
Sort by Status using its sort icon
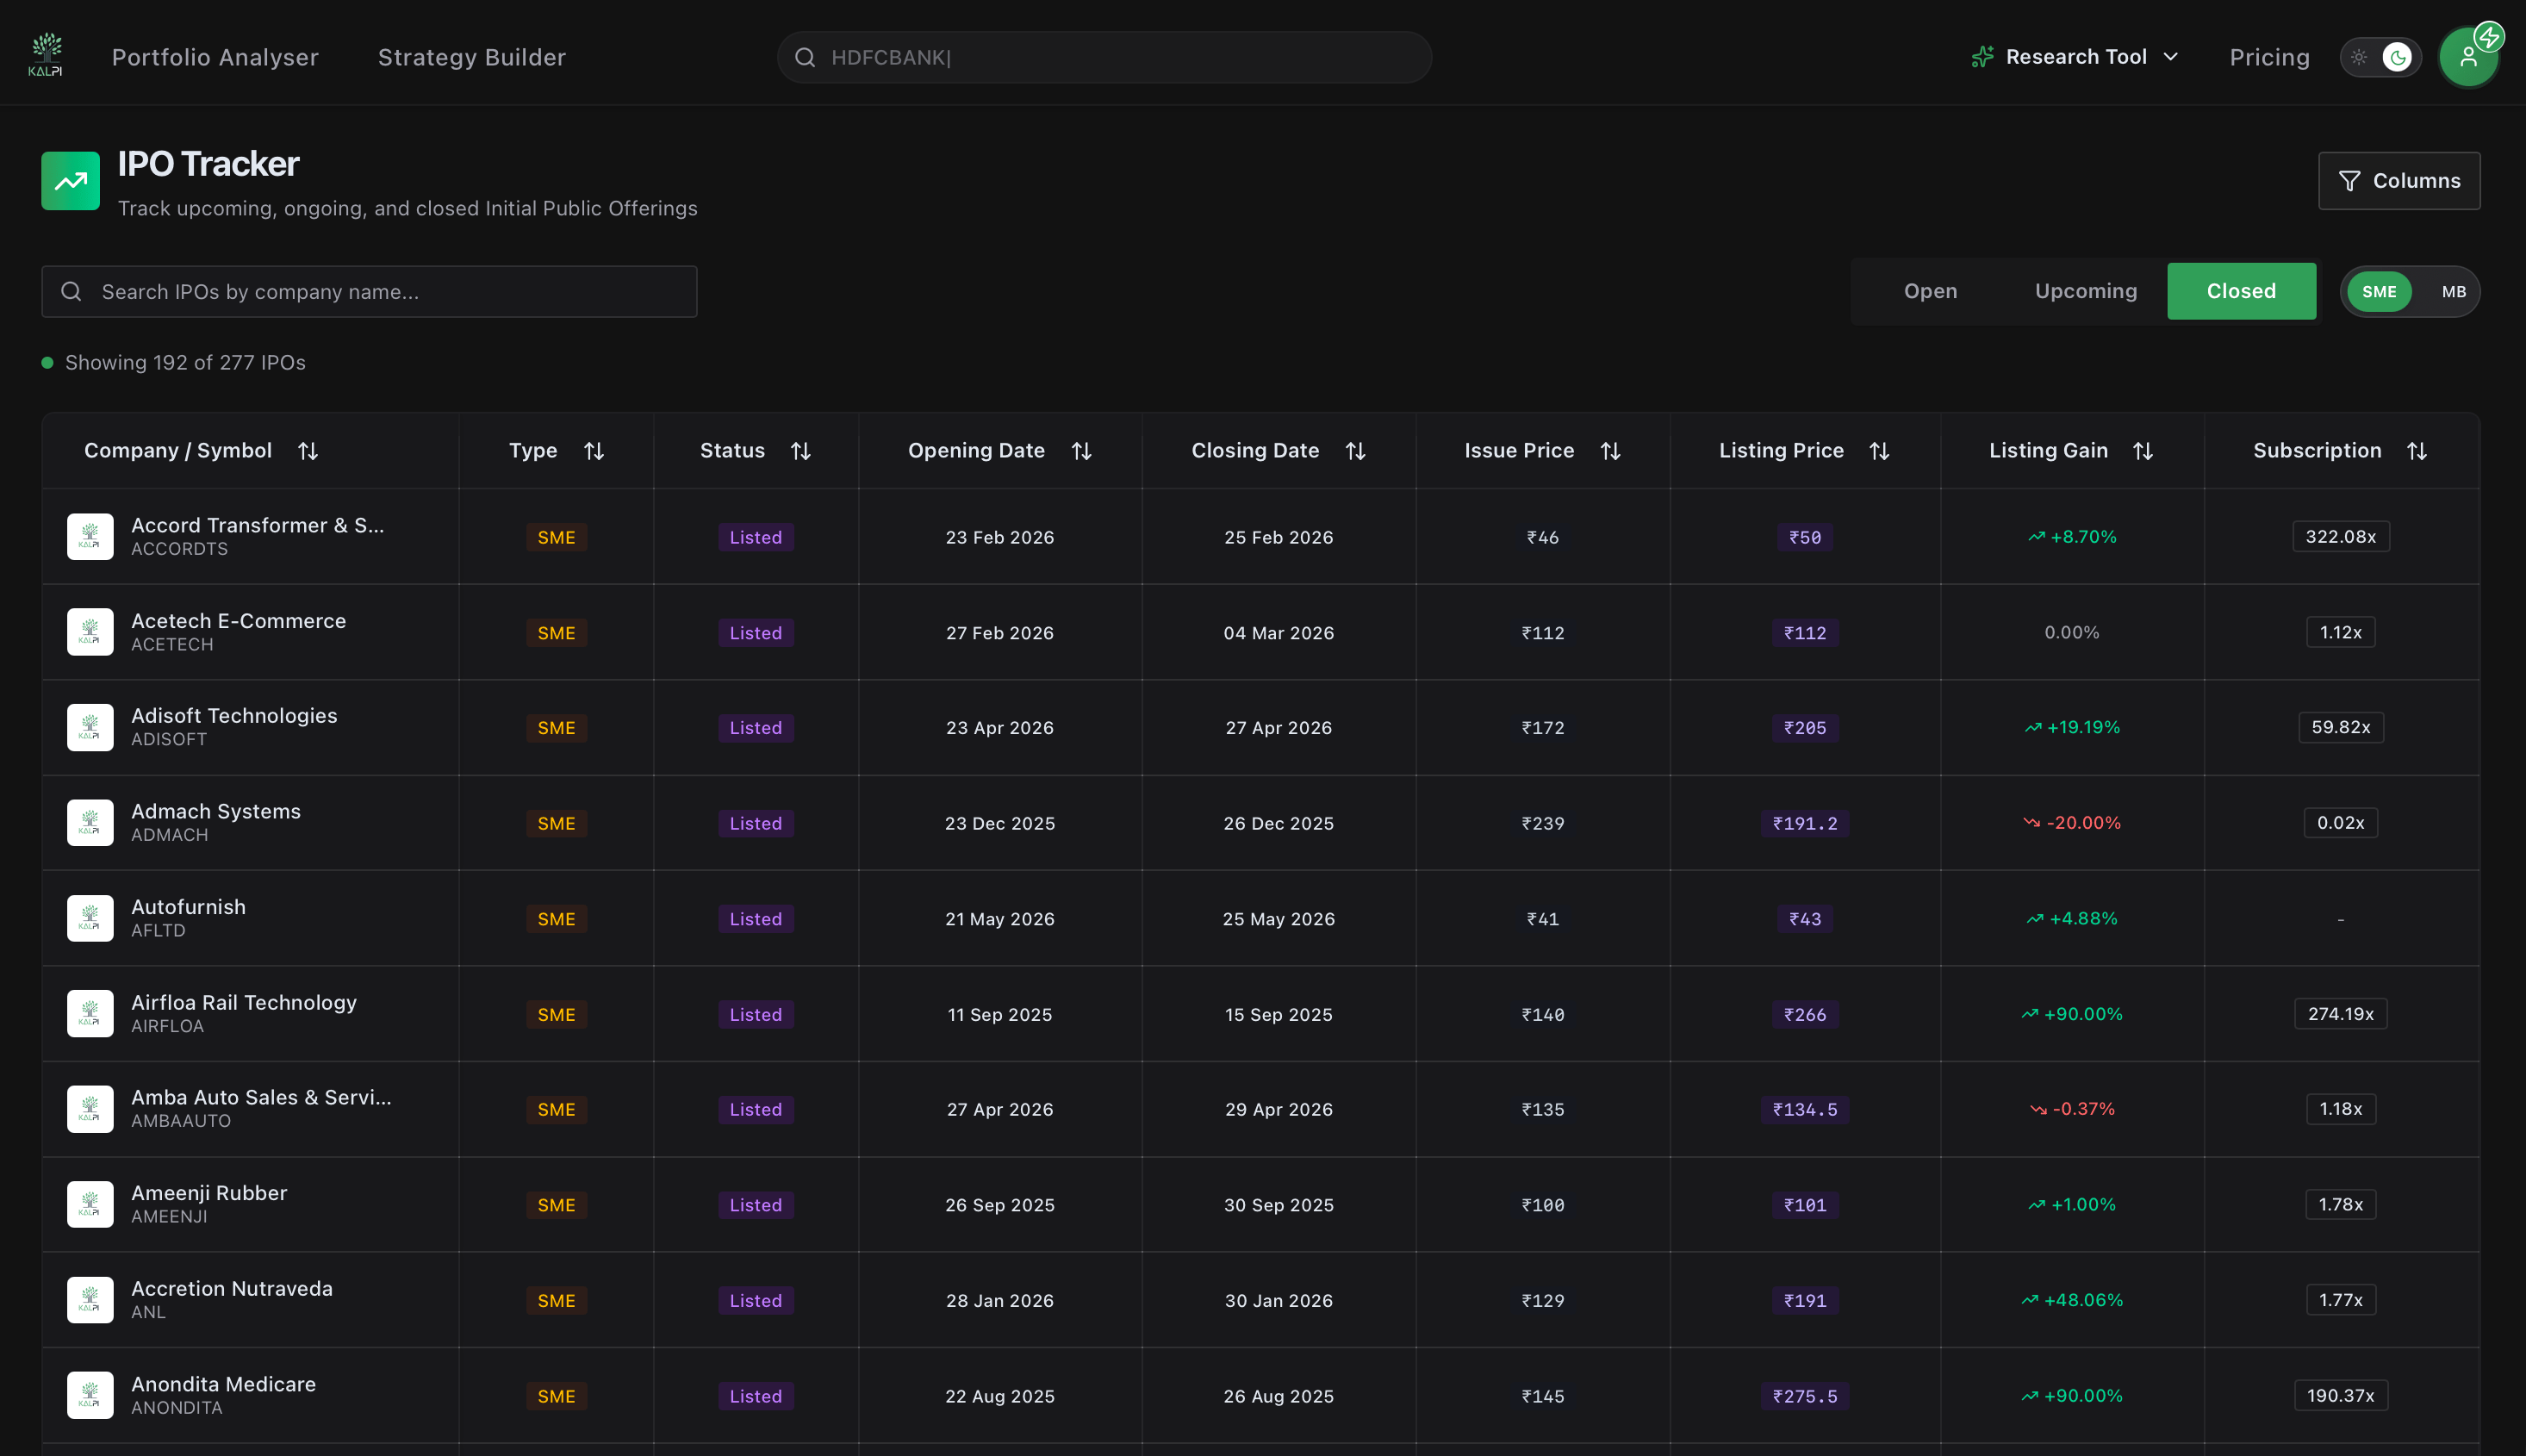click(801, 451)
